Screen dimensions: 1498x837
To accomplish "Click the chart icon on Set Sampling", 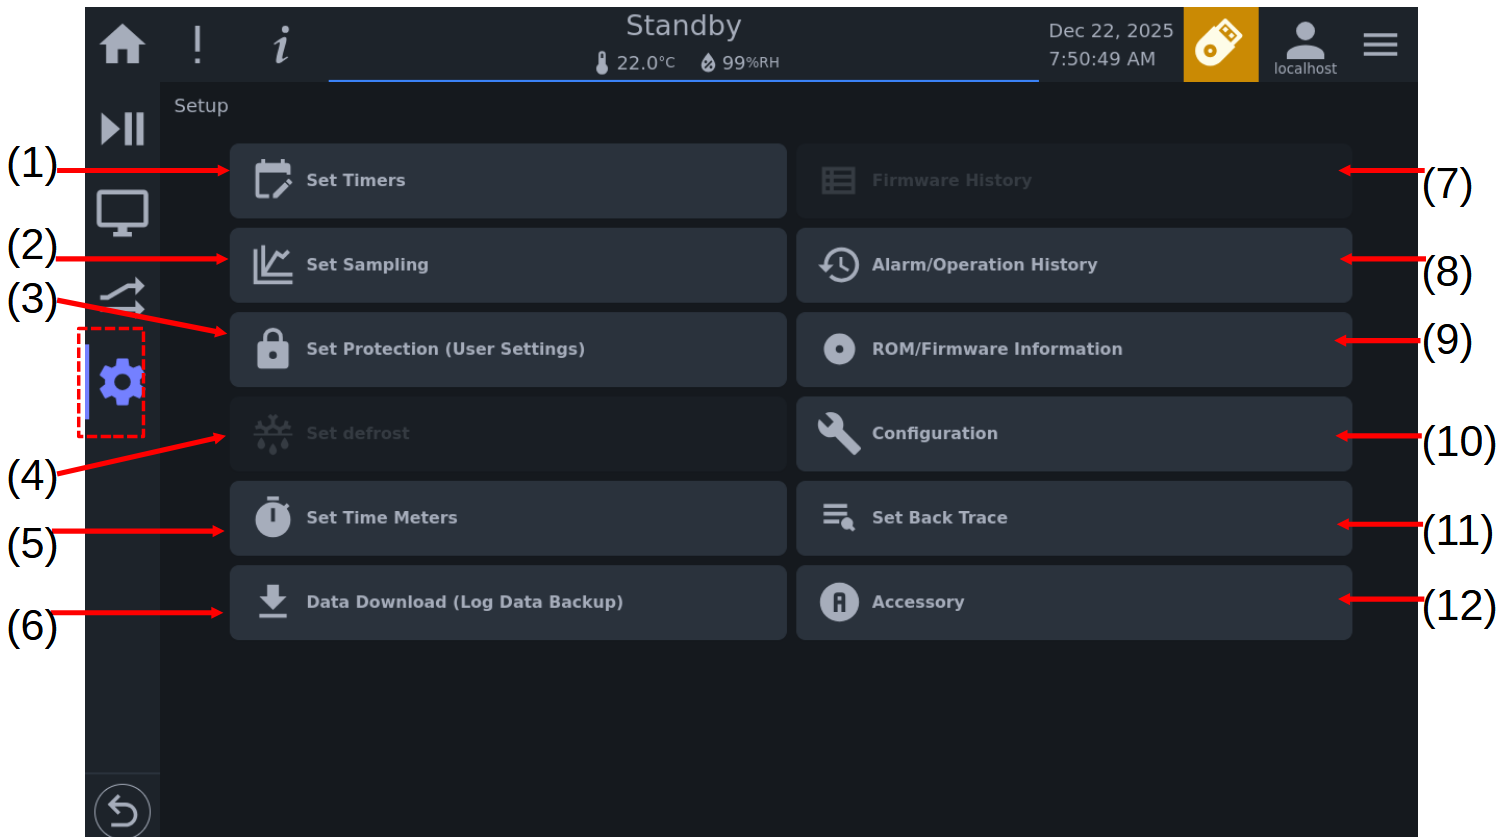I will (x=272, y=265).
